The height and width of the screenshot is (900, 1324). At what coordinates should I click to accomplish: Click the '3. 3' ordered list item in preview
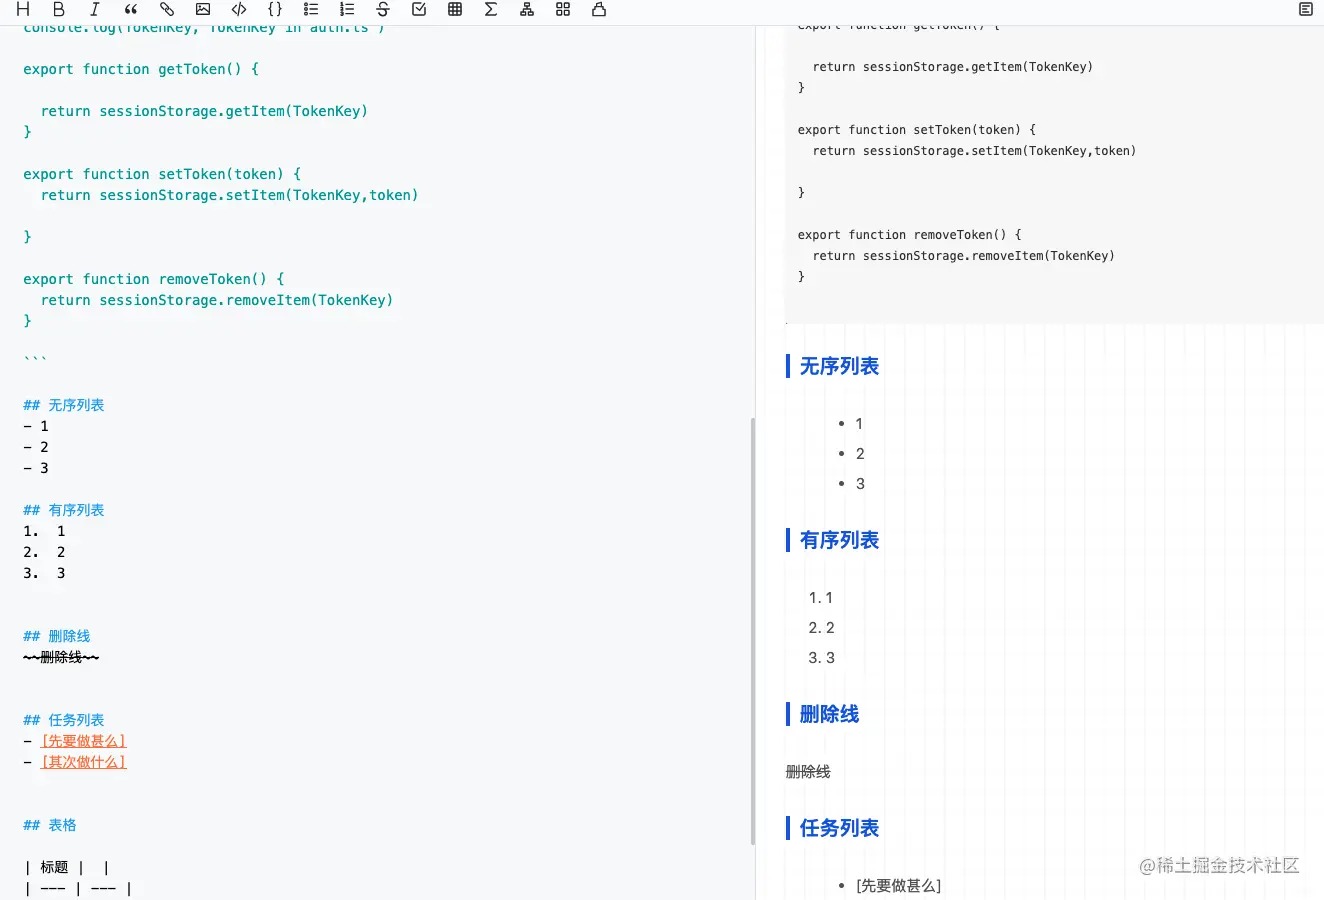(822, 658)
